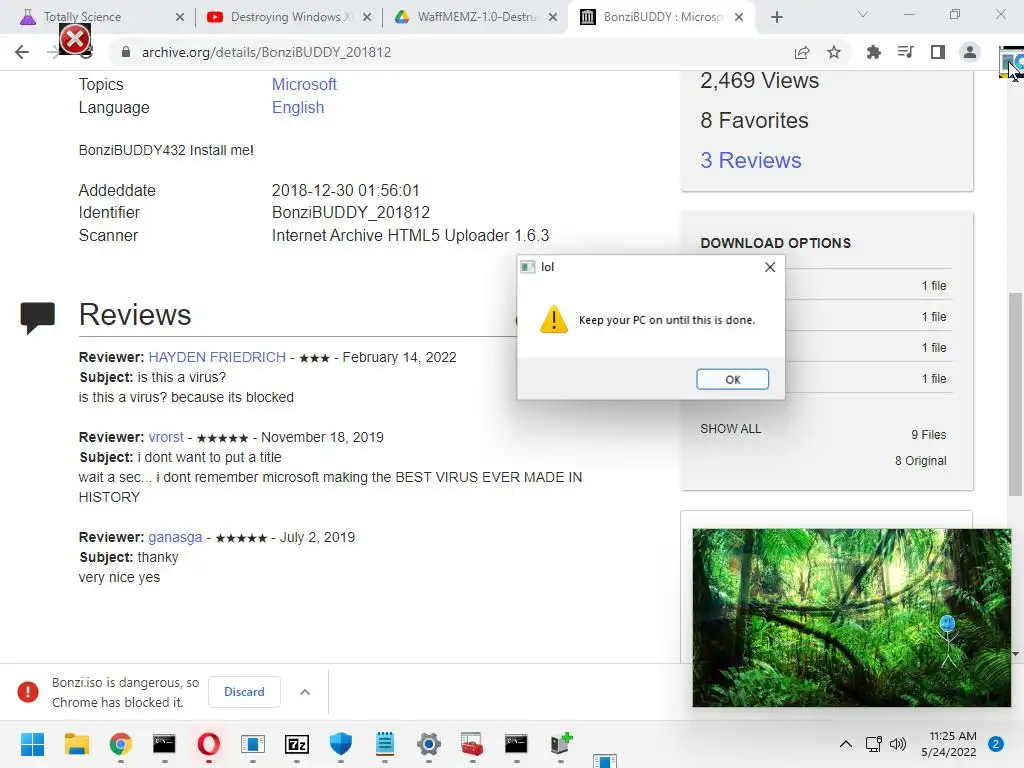This screenshot has height=768, width=1024.
Task: Open the Chrome profile avatar
Action: point(970,52)
